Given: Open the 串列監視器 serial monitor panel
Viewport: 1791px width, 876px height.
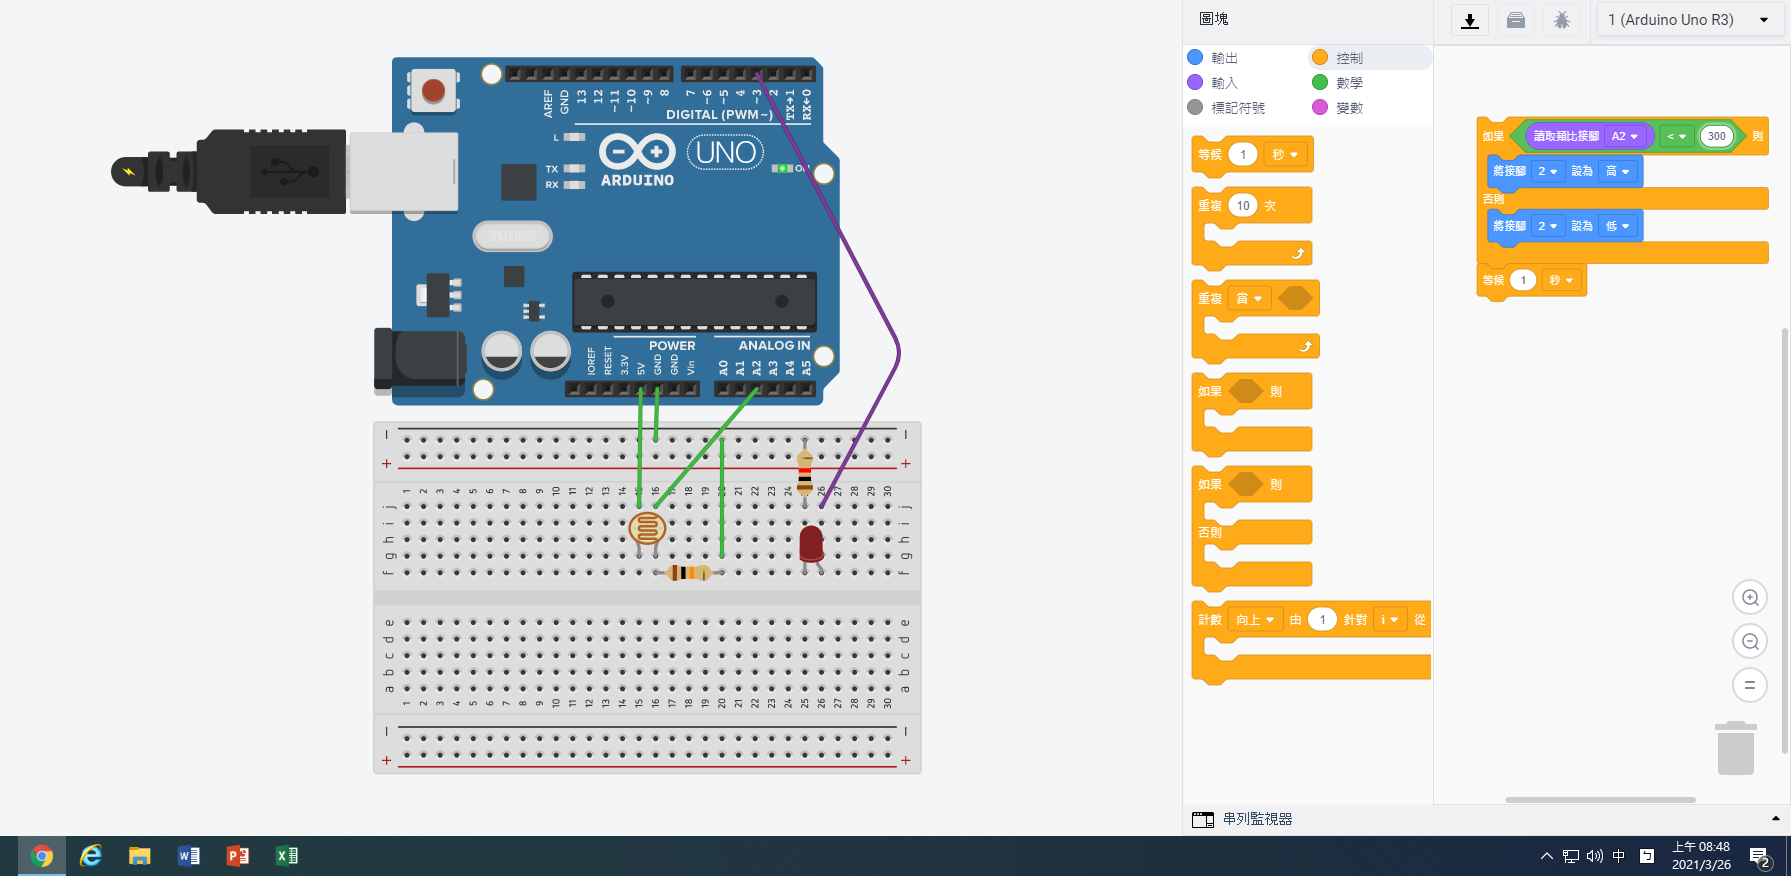Looking at the screenshot, I should [x=1257, y=819].
